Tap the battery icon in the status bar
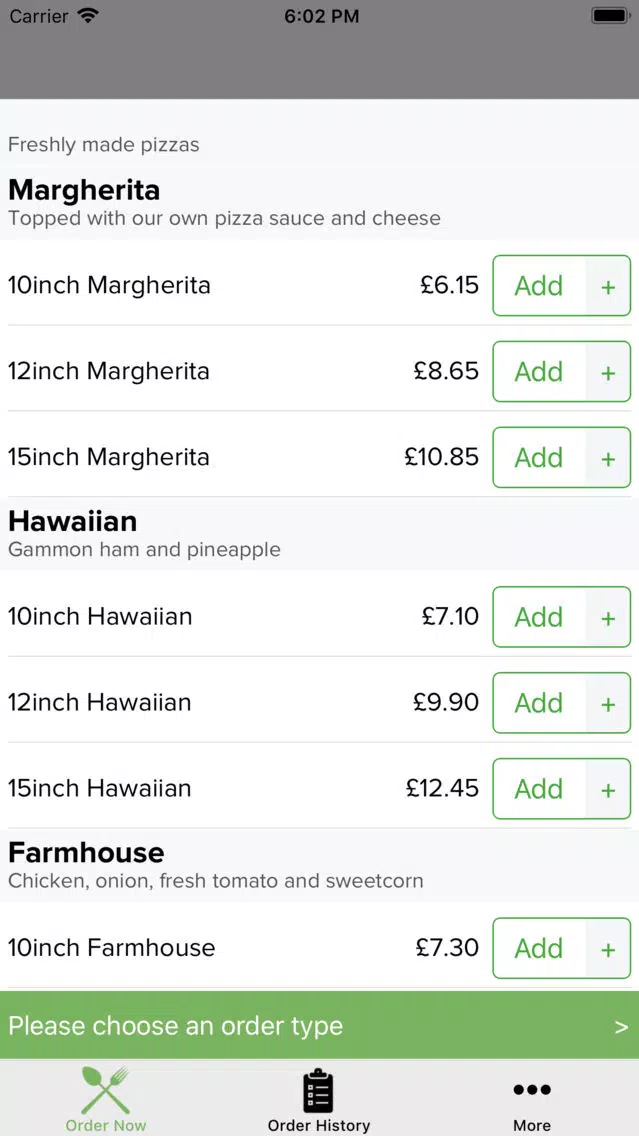The image size is (639, 1136). [610, 16]
